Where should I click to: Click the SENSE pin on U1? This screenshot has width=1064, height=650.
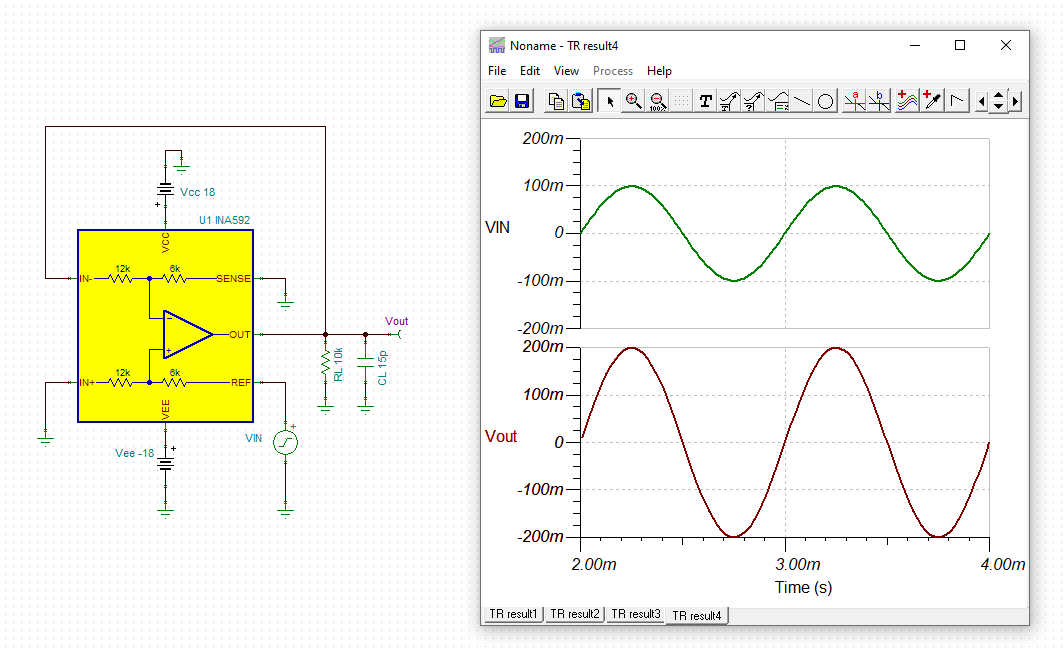point(233,279)
